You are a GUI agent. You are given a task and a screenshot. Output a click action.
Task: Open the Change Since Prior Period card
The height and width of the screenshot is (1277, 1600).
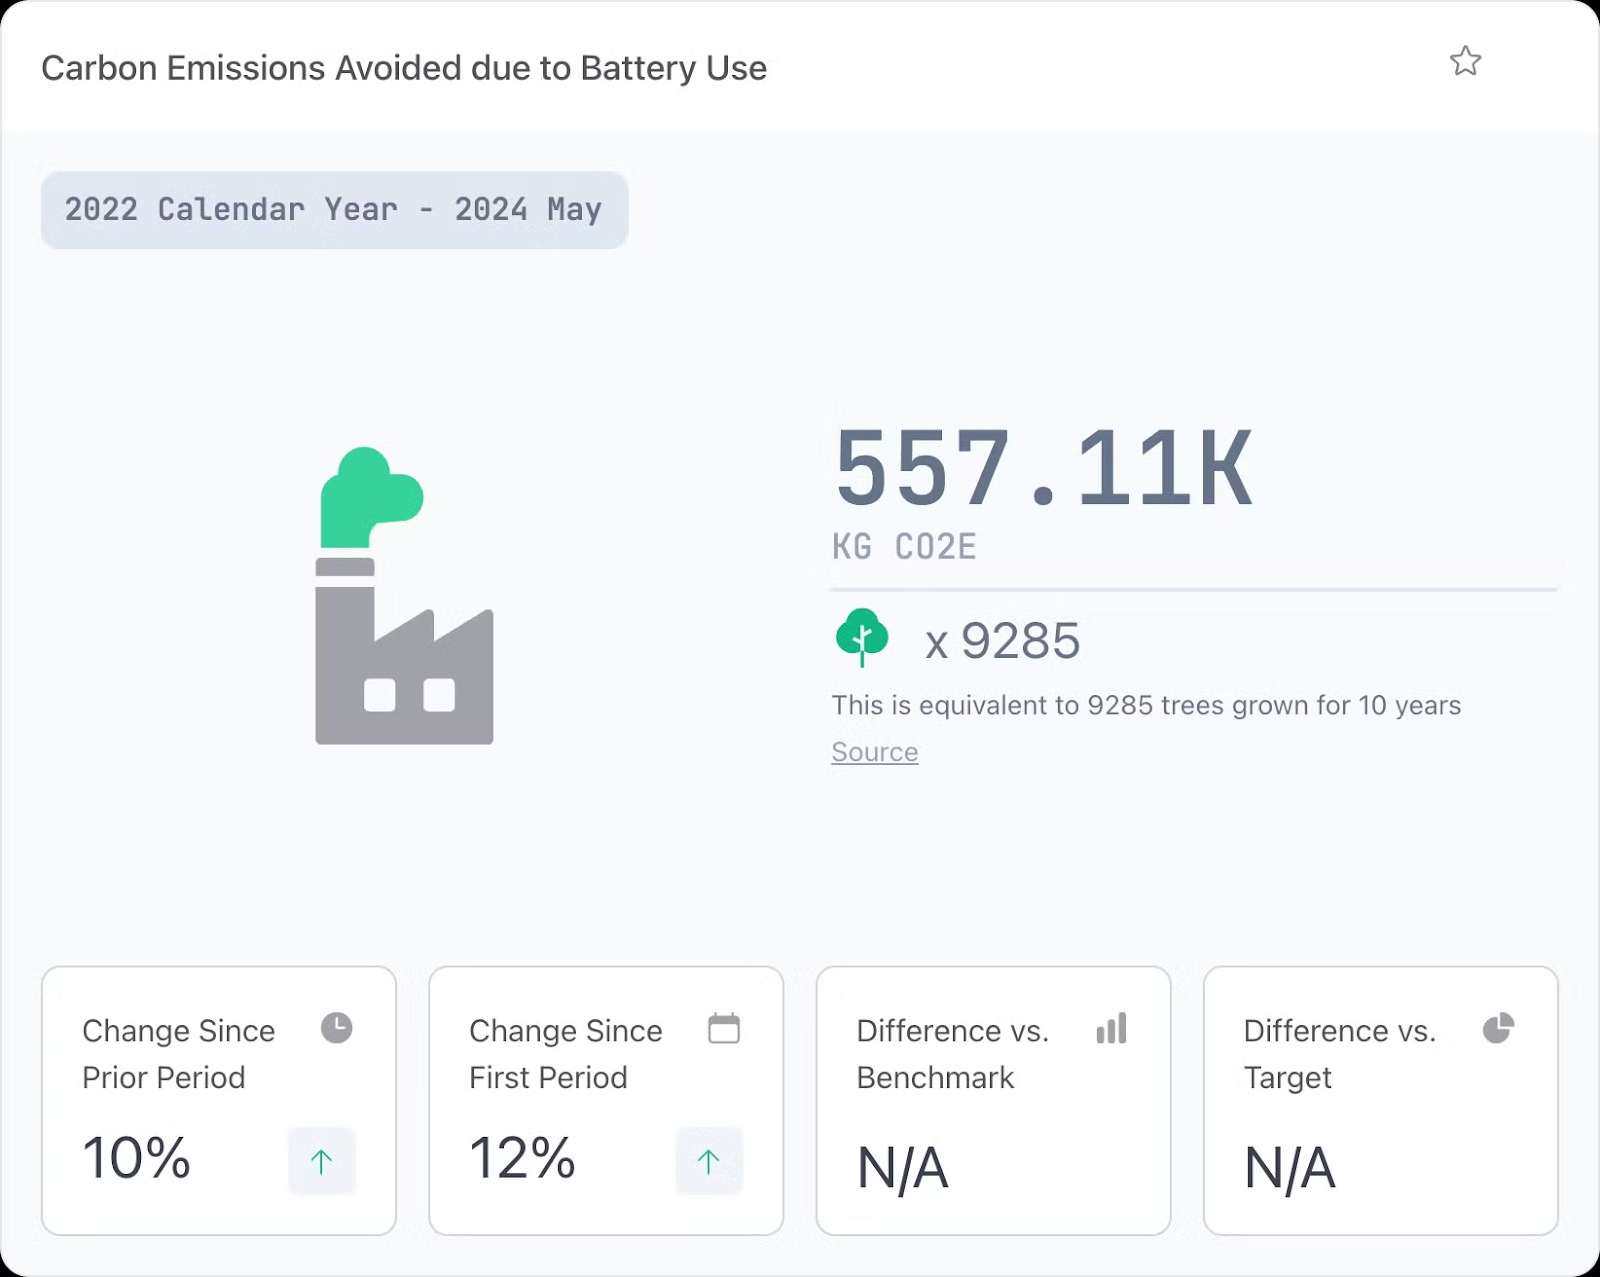[x=218, y=1100]
